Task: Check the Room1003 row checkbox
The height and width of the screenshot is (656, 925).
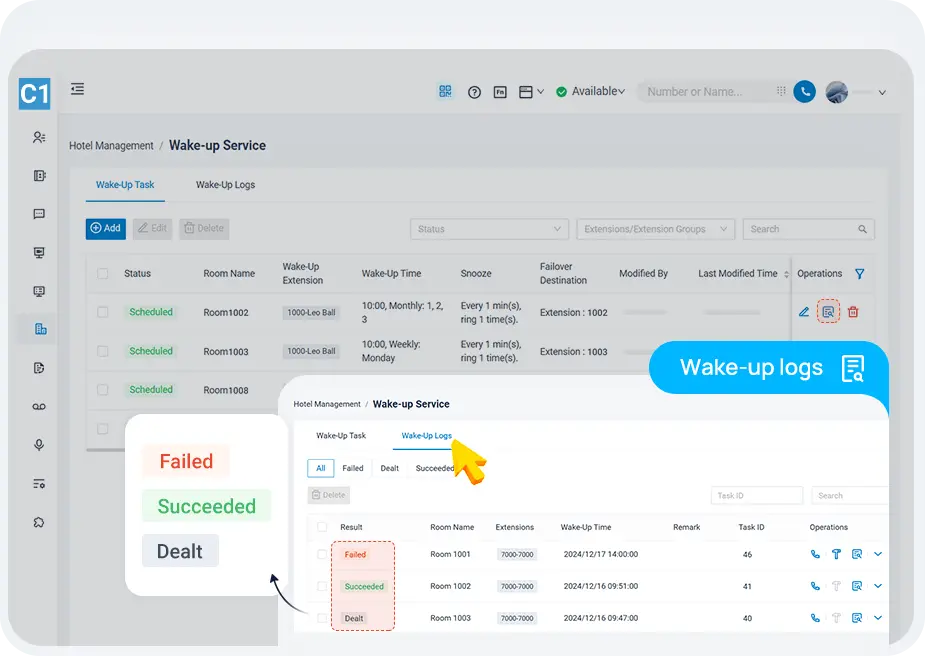Action: tap(103, 351)
